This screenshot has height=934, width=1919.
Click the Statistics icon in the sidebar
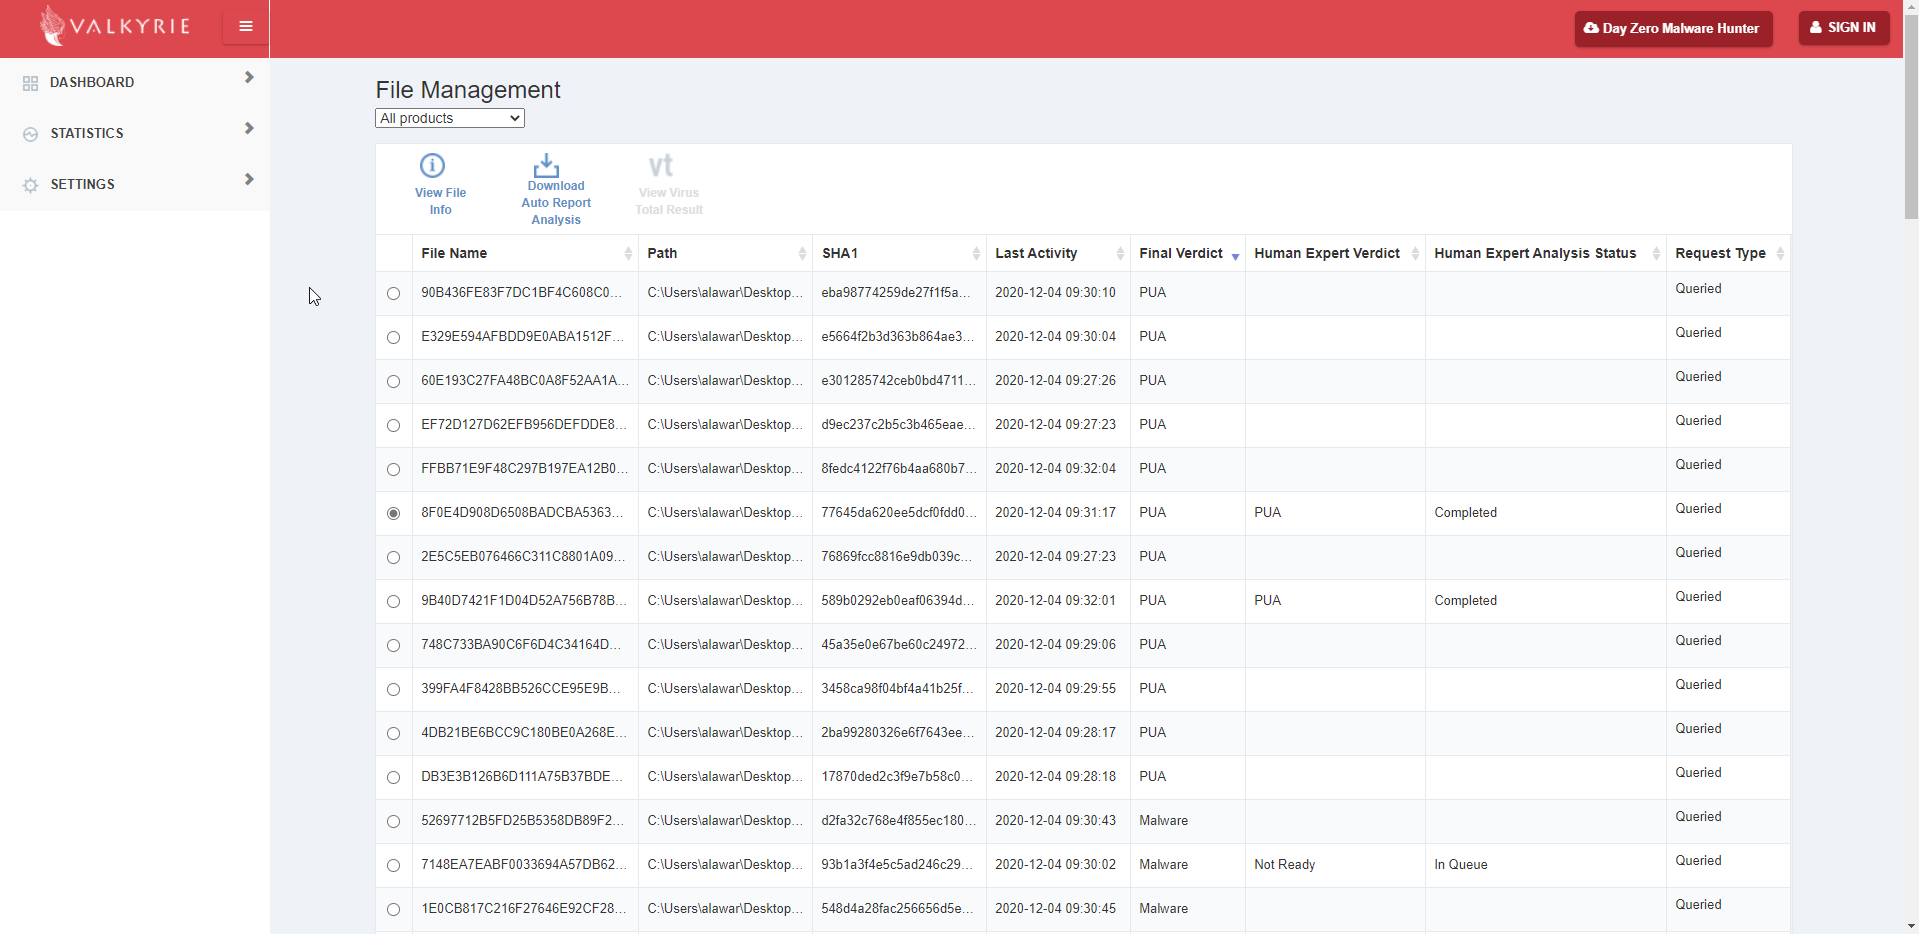tap(30, 134)
